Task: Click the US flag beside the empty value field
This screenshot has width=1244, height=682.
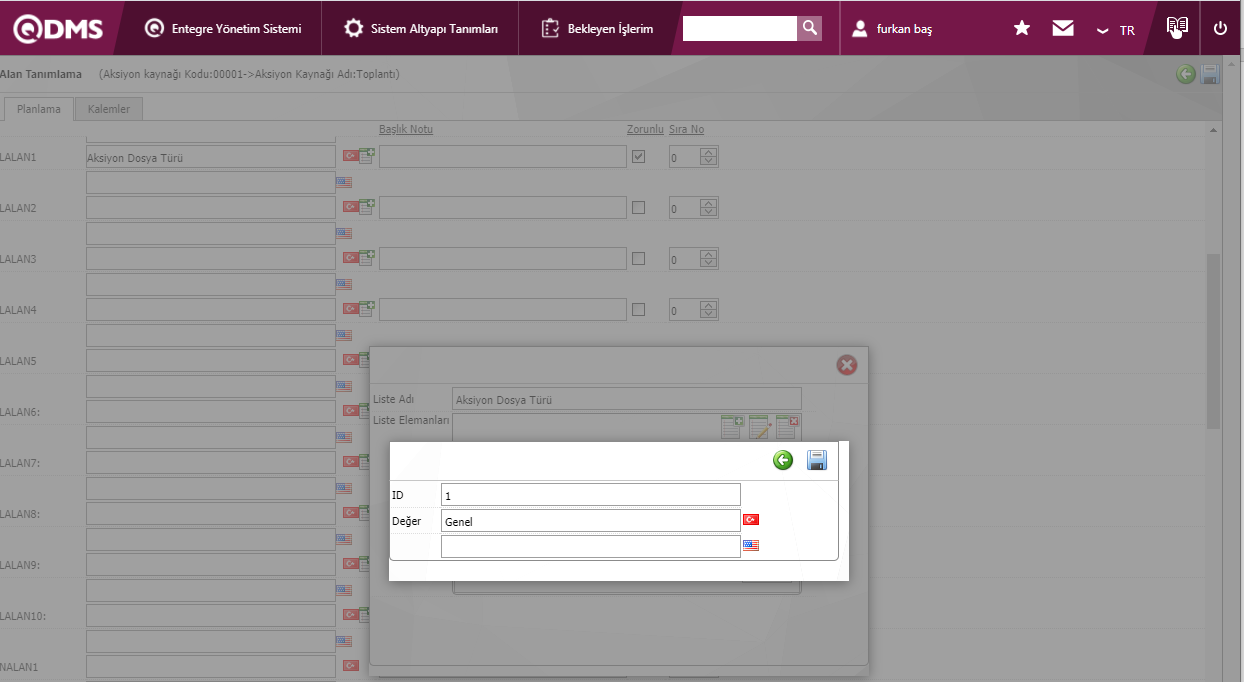Action: tap(751, 546)
